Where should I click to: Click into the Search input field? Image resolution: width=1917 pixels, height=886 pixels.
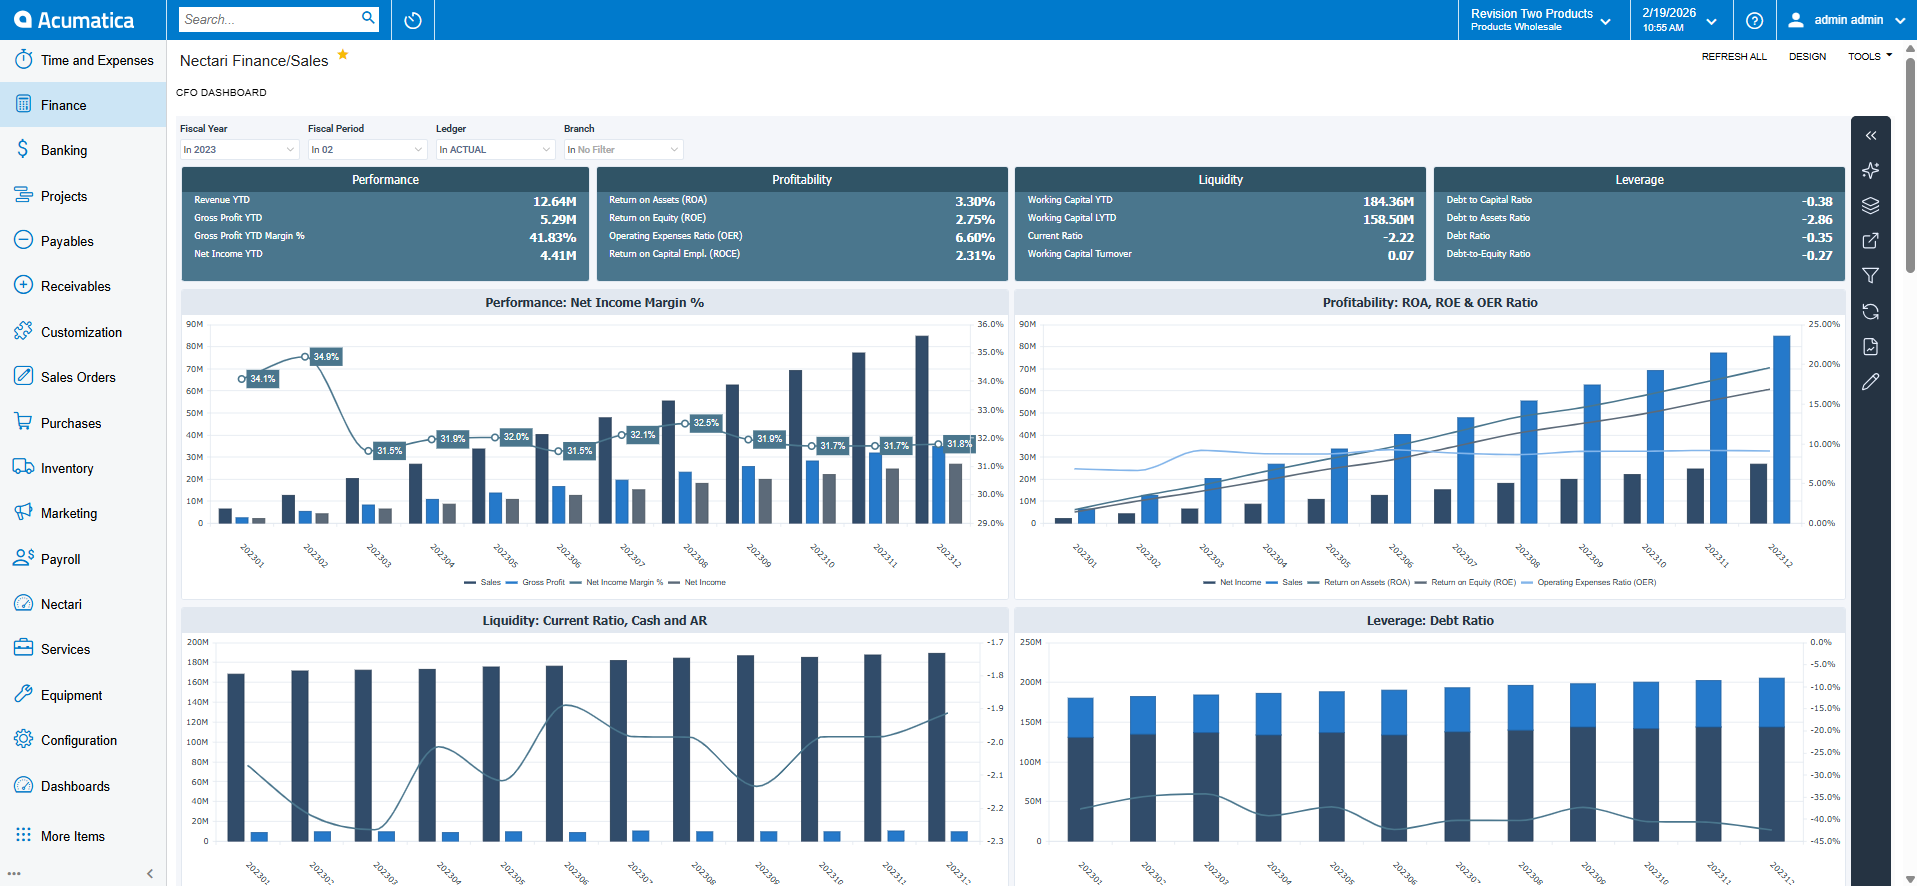(268, 19)
